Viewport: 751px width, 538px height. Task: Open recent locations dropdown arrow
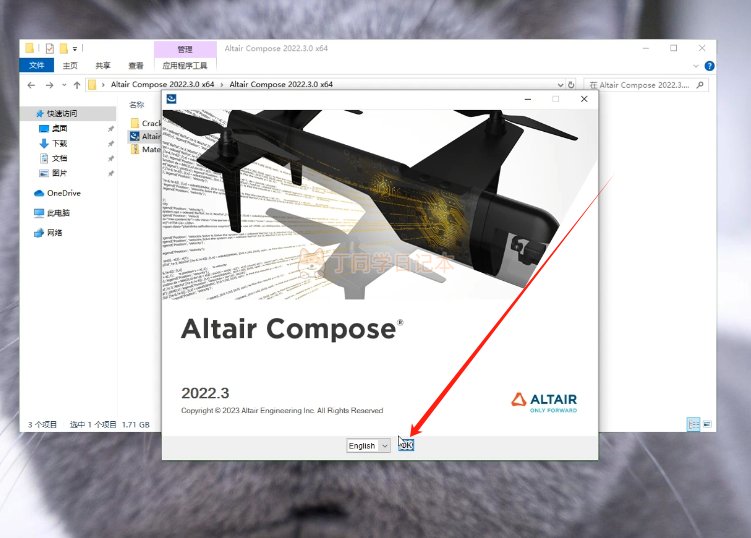(x=64, y=85)
